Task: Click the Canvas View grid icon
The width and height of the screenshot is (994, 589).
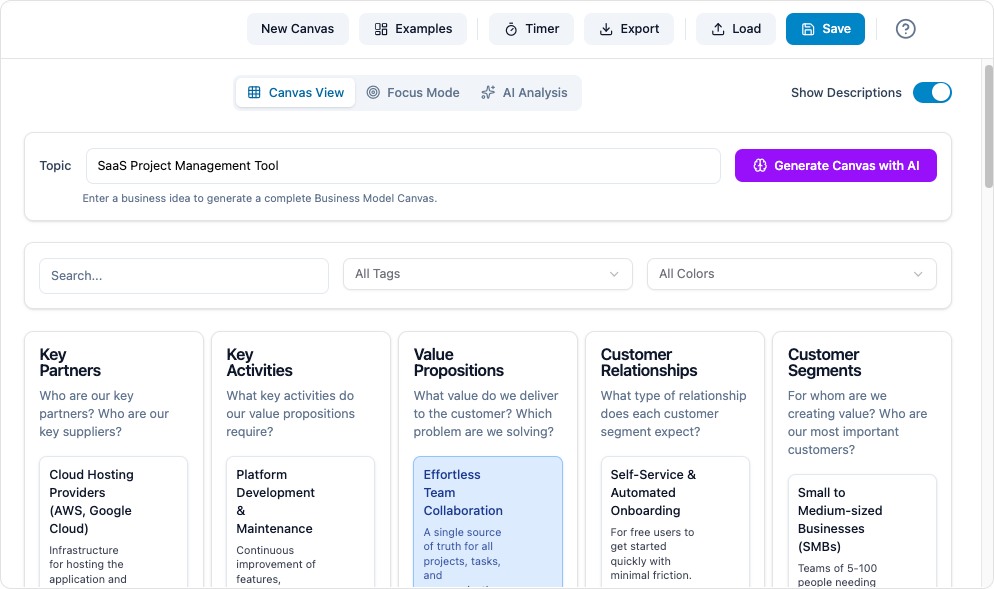Action: click(x=254, y=92)
